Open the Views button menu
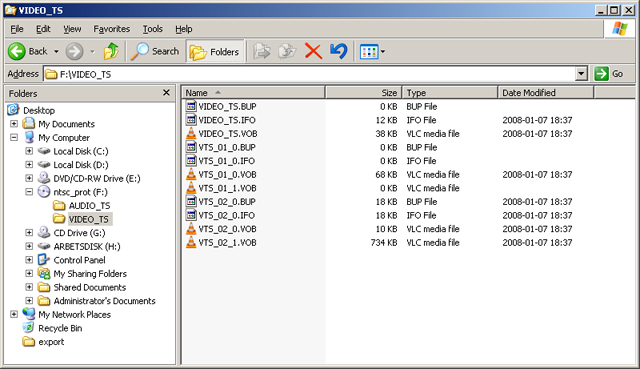The image size is (640, 369). tap(372, 52)
